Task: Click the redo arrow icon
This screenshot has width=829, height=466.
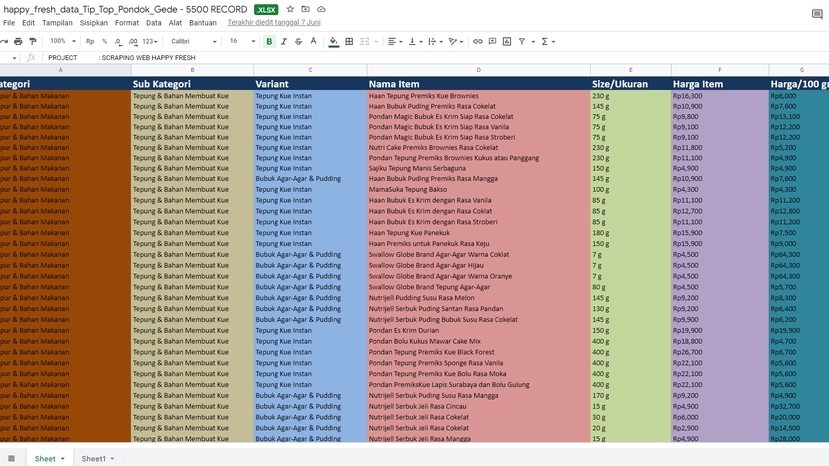Action: pyautogui.click(x=4, y=41)
